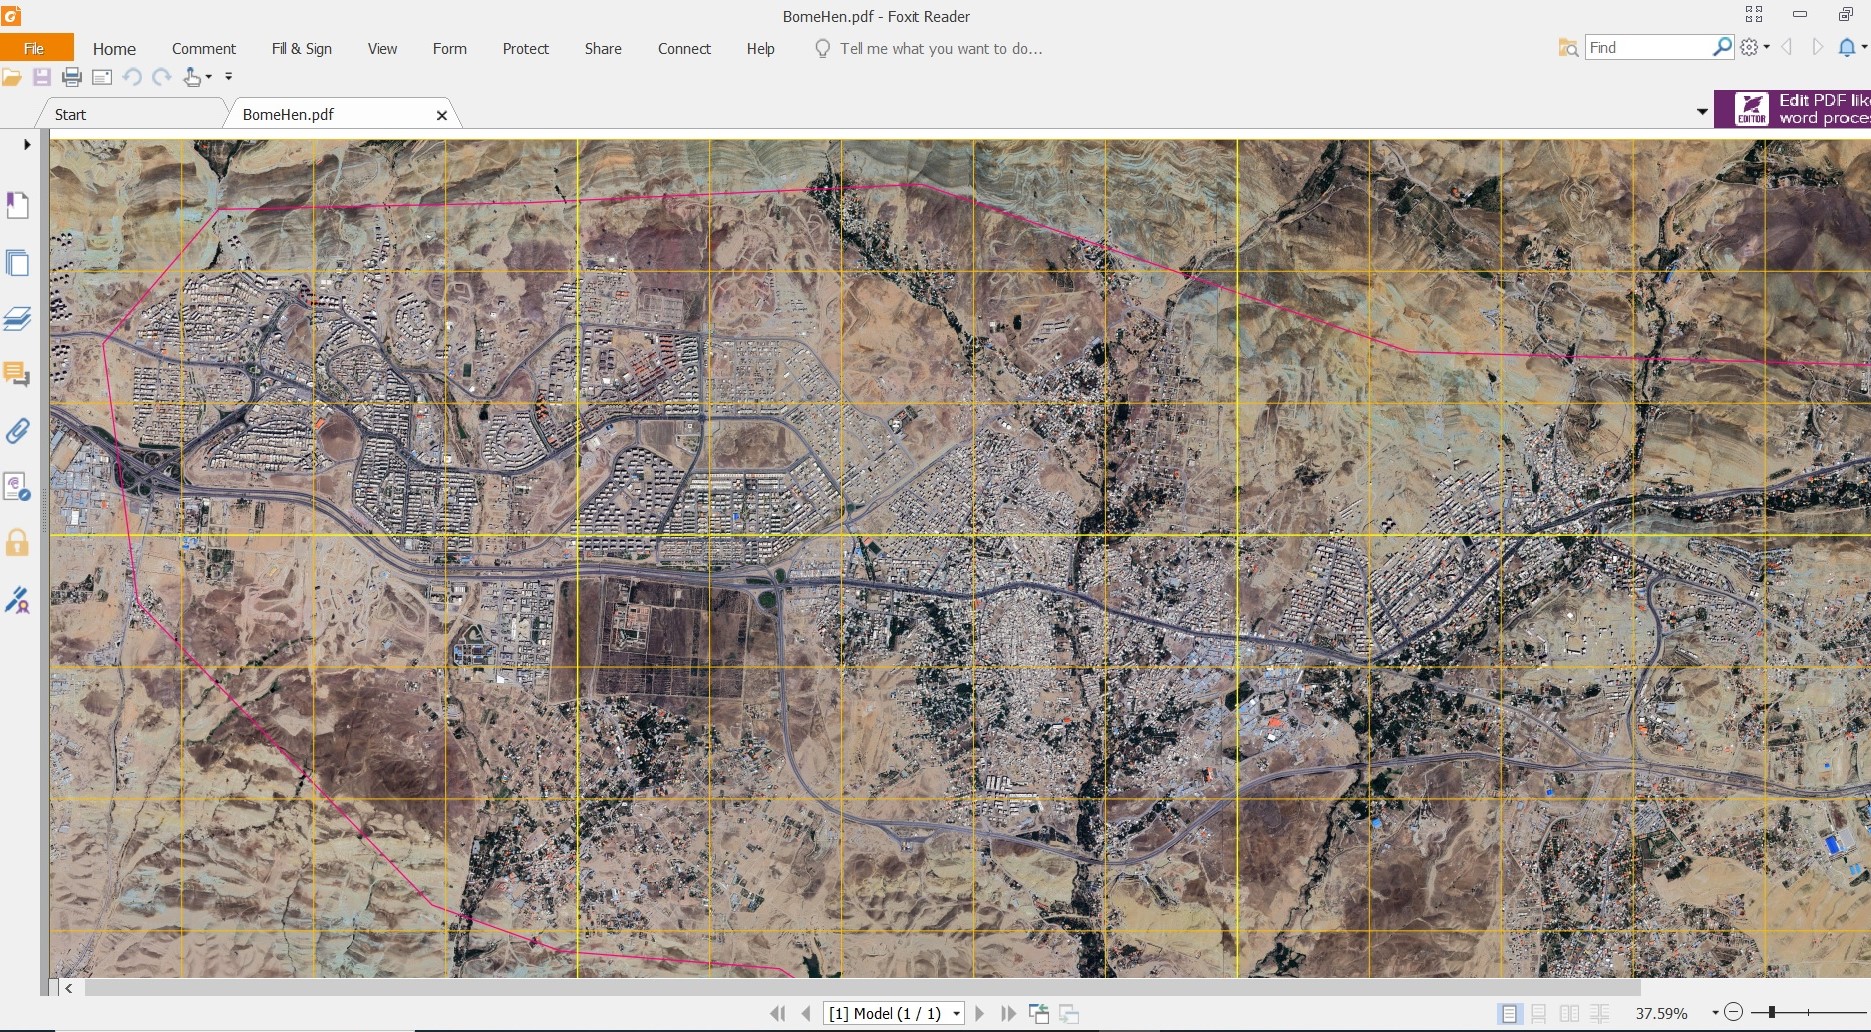Expand the left navigation panel arrow
This screenshot has width=1871, height=1032.
pyautogui.click(x=27, y=145)
